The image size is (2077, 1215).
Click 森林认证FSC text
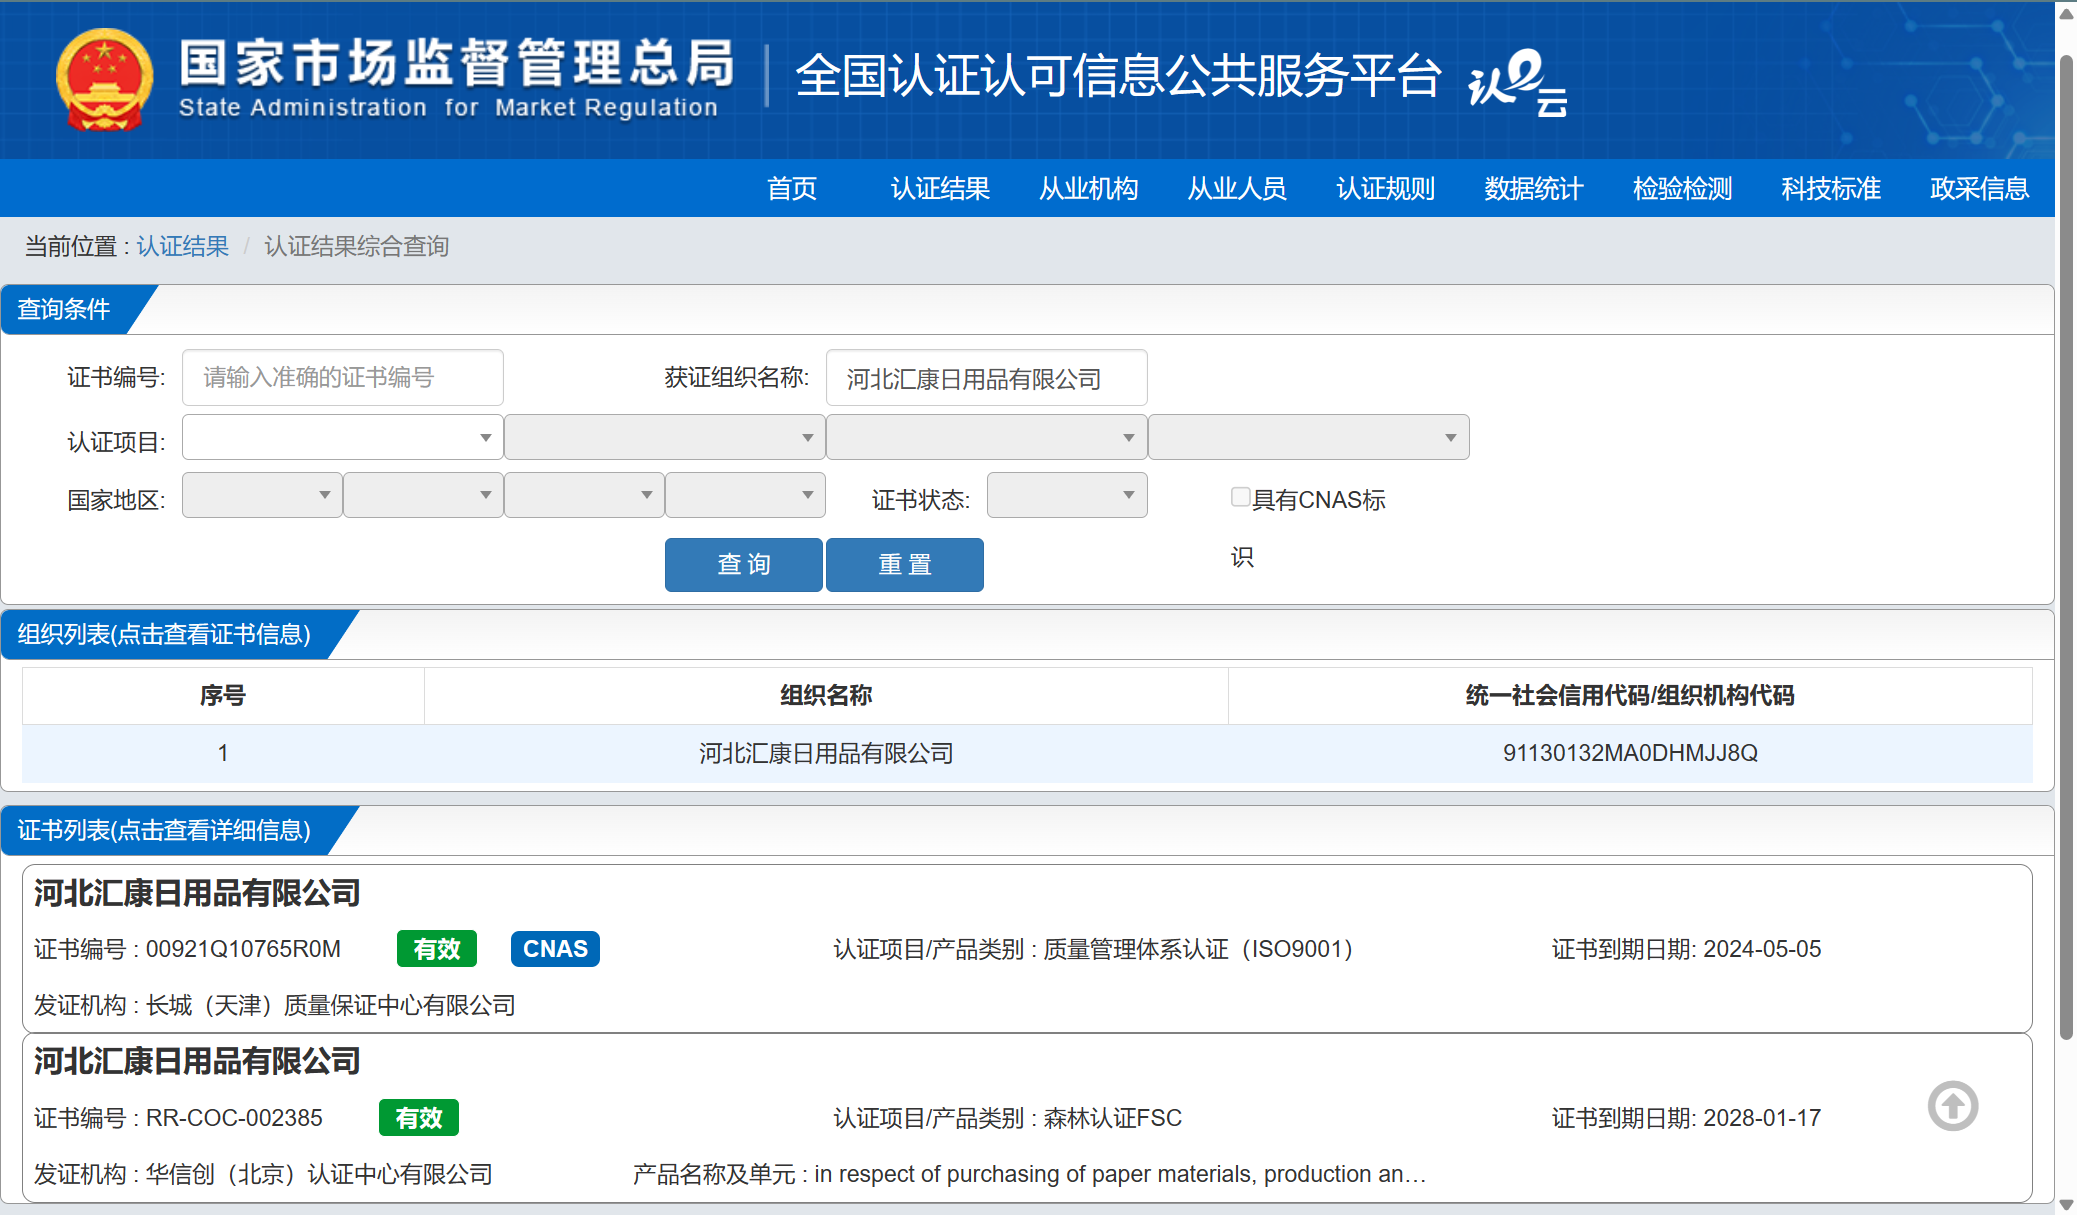1112,1118
